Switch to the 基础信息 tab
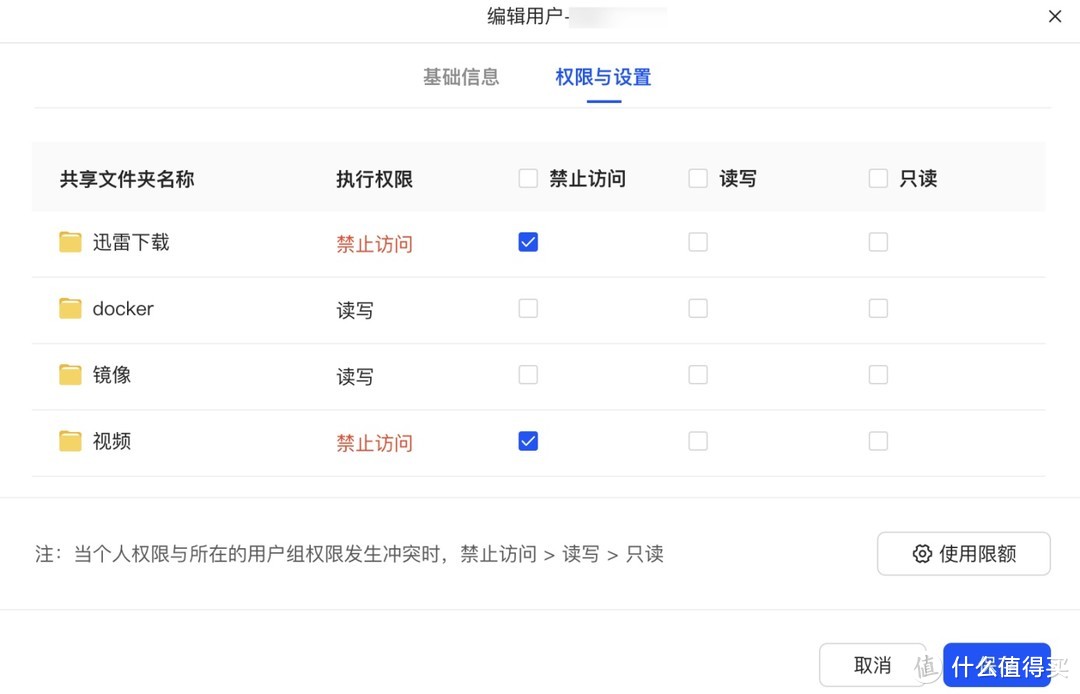1080x694 pixels. [462, 76]
